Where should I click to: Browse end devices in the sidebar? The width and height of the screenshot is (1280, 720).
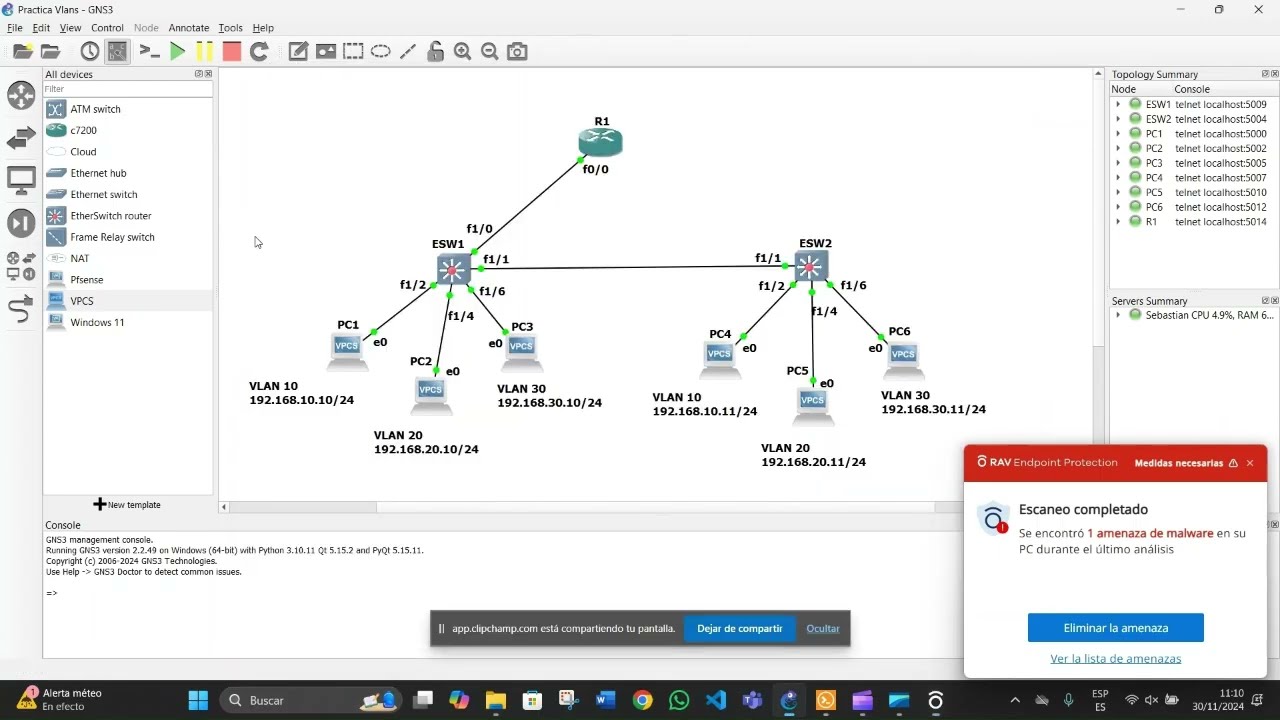tap(21, 181)
